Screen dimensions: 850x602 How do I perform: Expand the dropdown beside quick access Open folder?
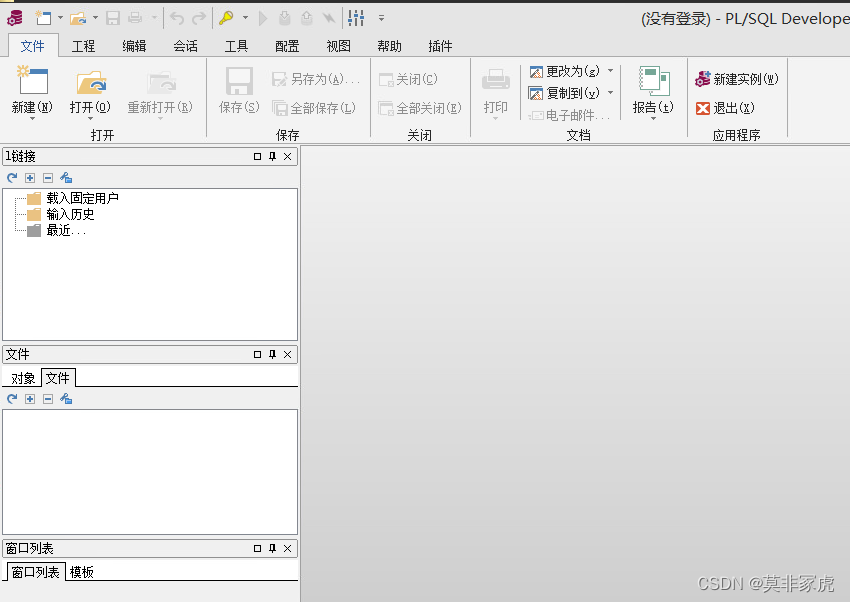pyautogui.click(x=95, y=18)
